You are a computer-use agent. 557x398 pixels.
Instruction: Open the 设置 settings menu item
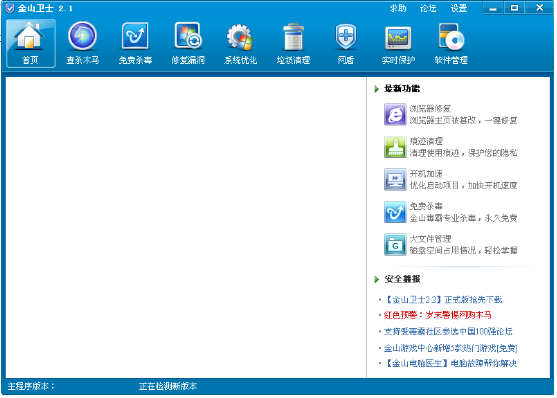coord(459,8)
